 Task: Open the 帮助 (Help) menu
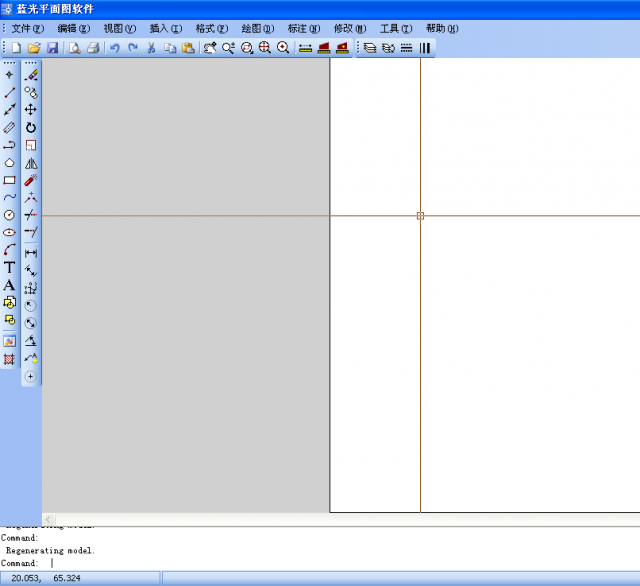click(440, 28)
